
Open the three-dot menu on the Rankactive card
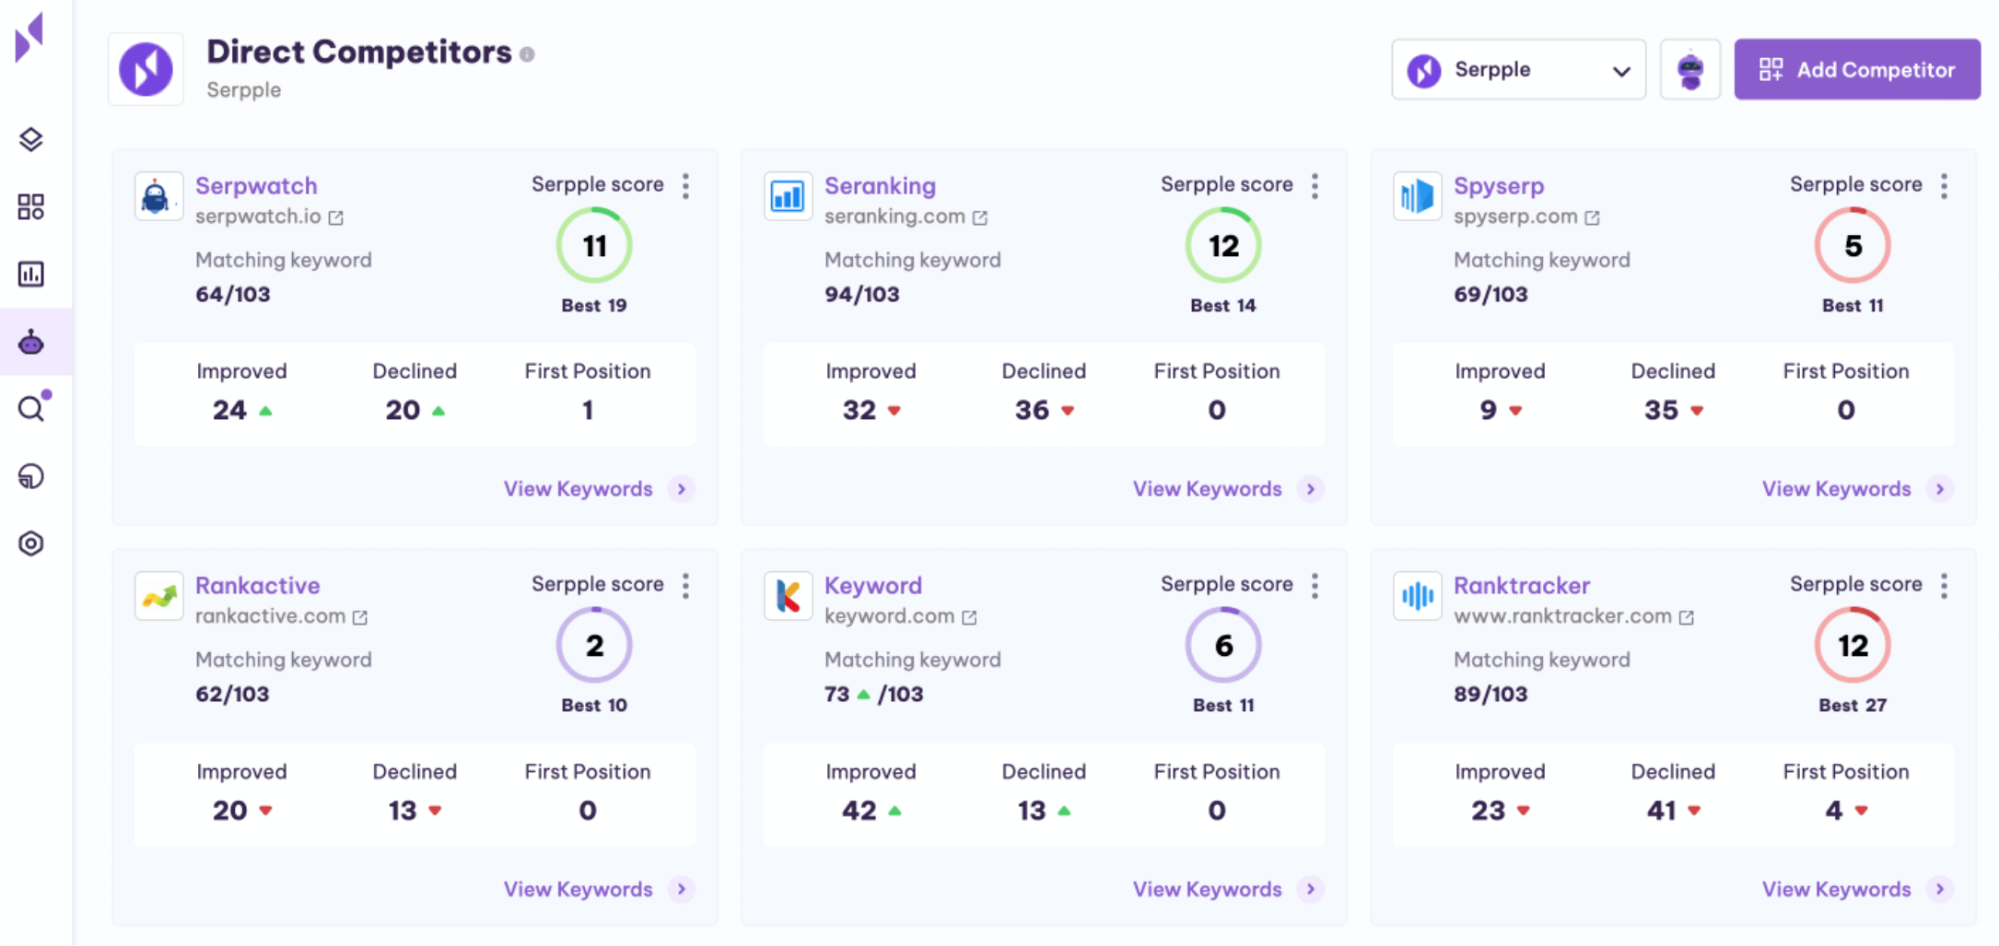tap(686, 586)
